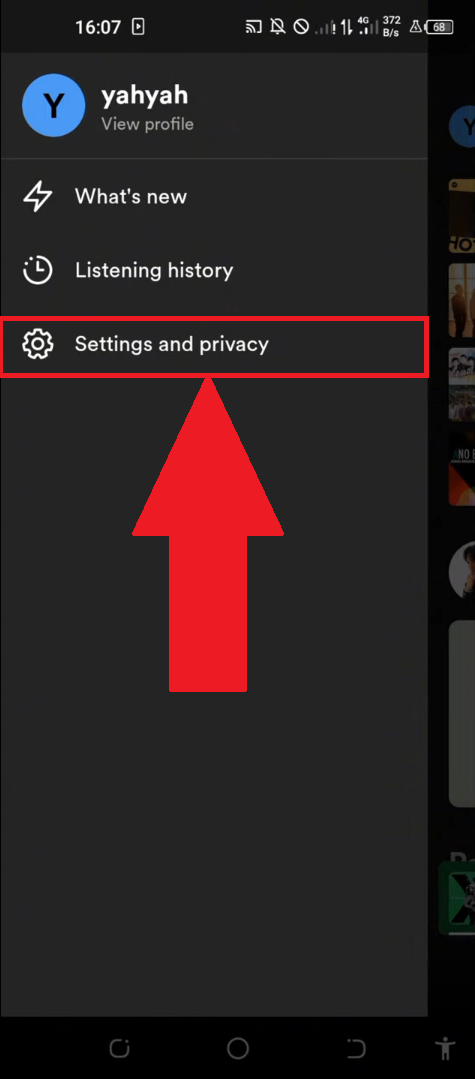This screenshot has width=475, height=1079.
Task: Tap the yahyah username
Action: [x=145, y=95]
